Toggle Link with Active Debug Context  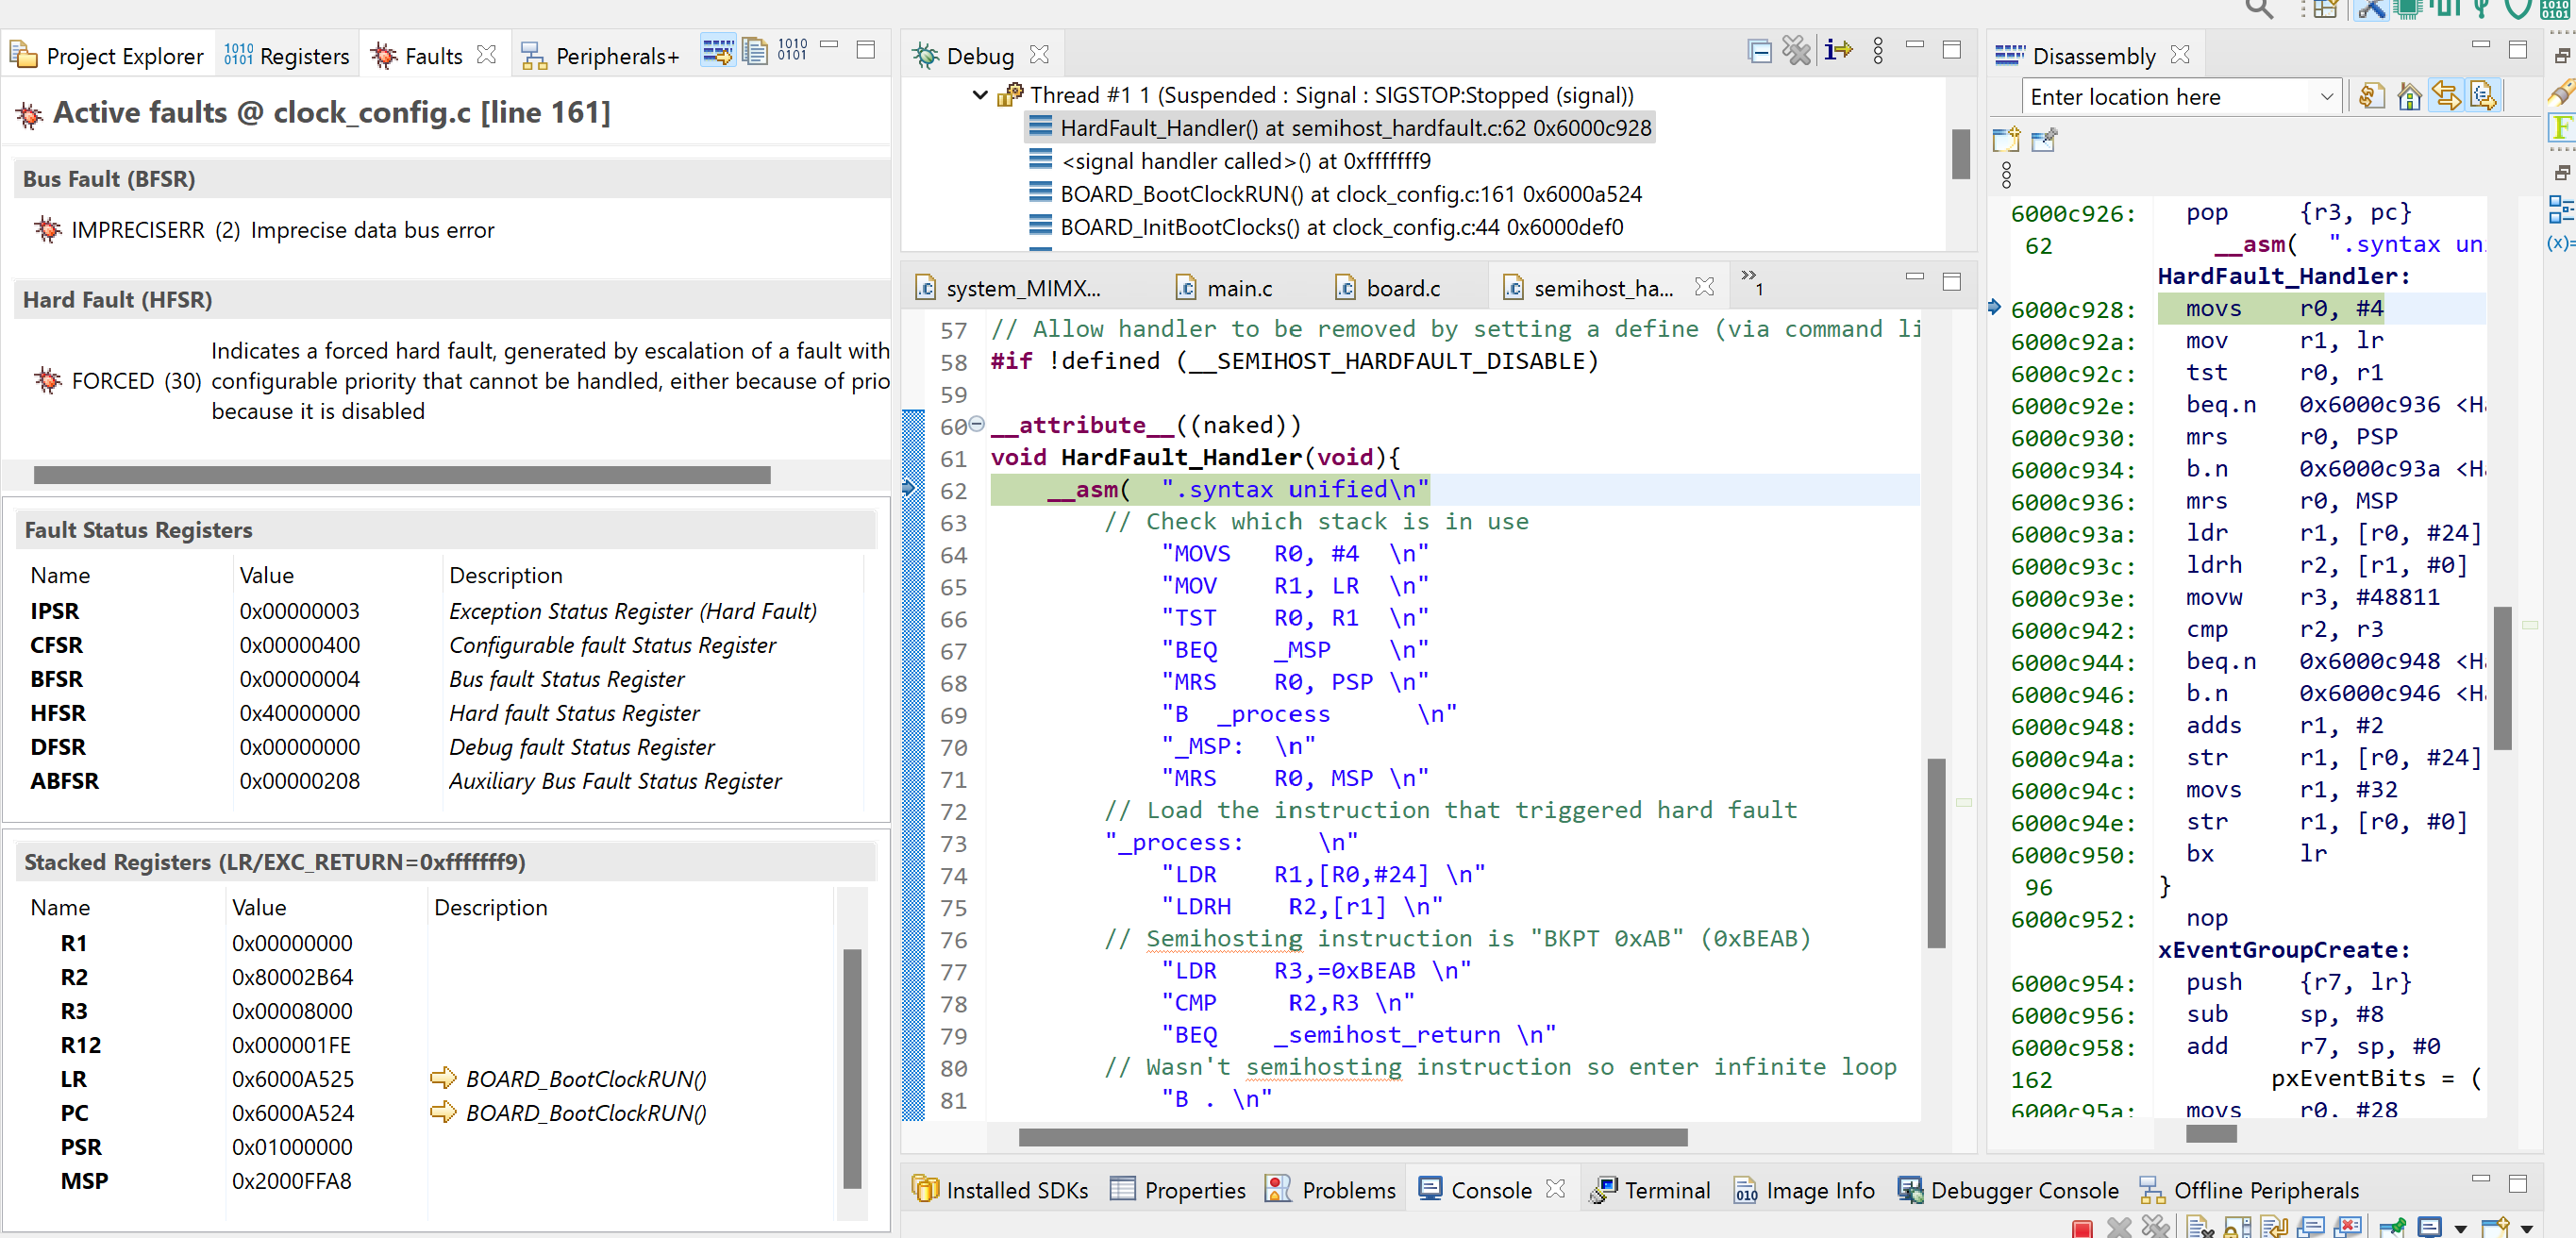click(x=2446, y=97)
